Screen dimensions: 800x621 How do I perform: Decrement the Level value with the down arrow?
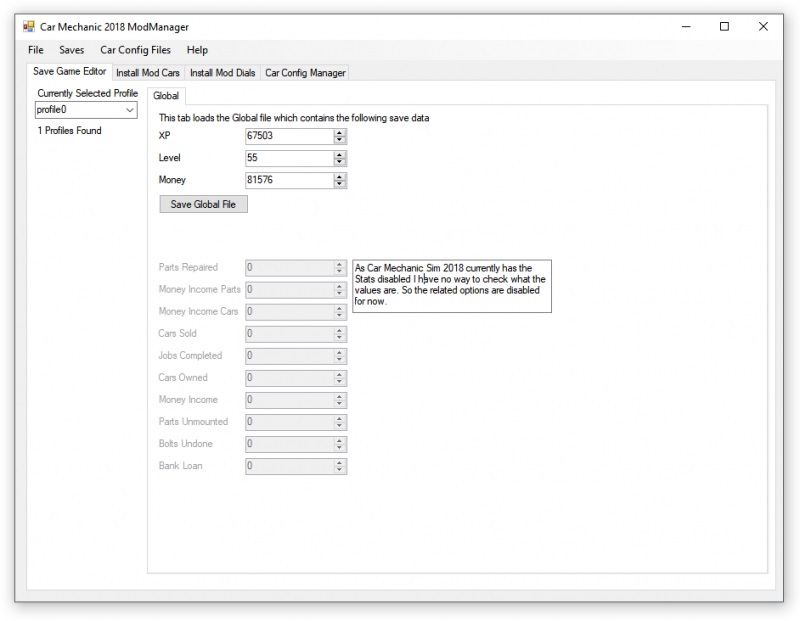point(338,161)
